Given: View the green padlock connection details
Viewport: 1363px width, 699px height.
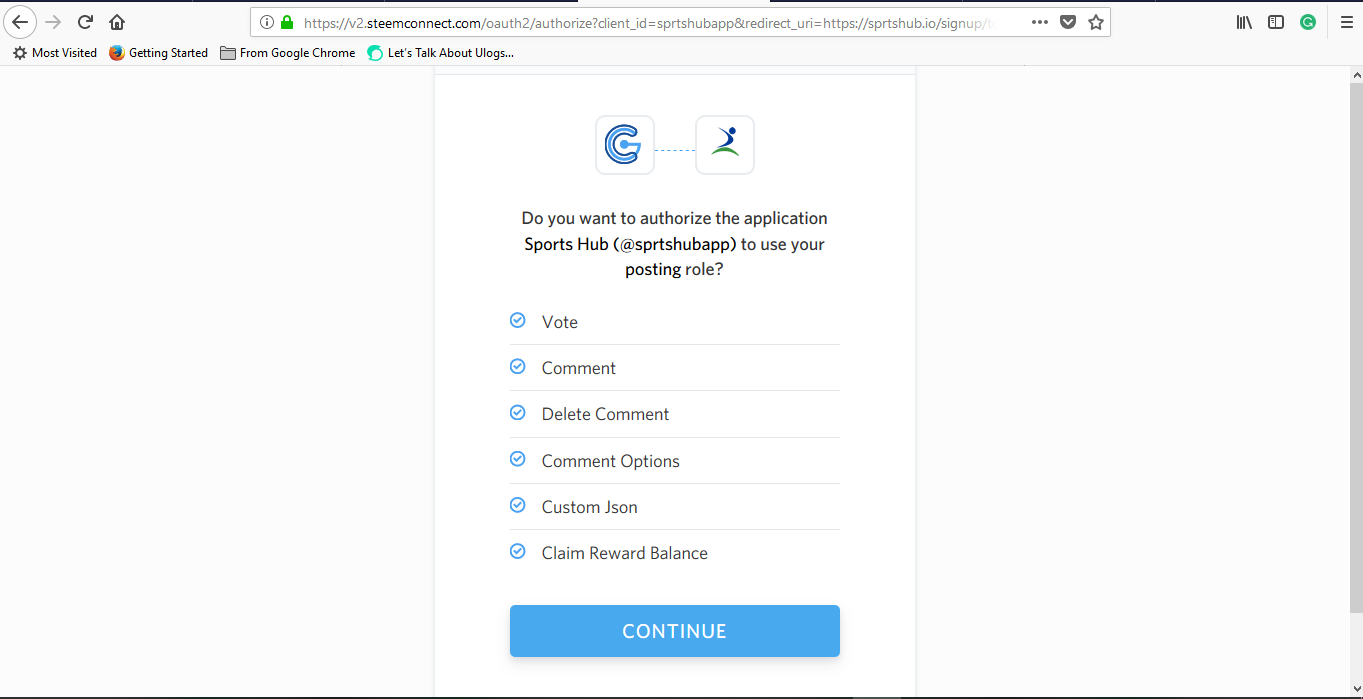Looking at the screenshot, I should pos(287,22).
